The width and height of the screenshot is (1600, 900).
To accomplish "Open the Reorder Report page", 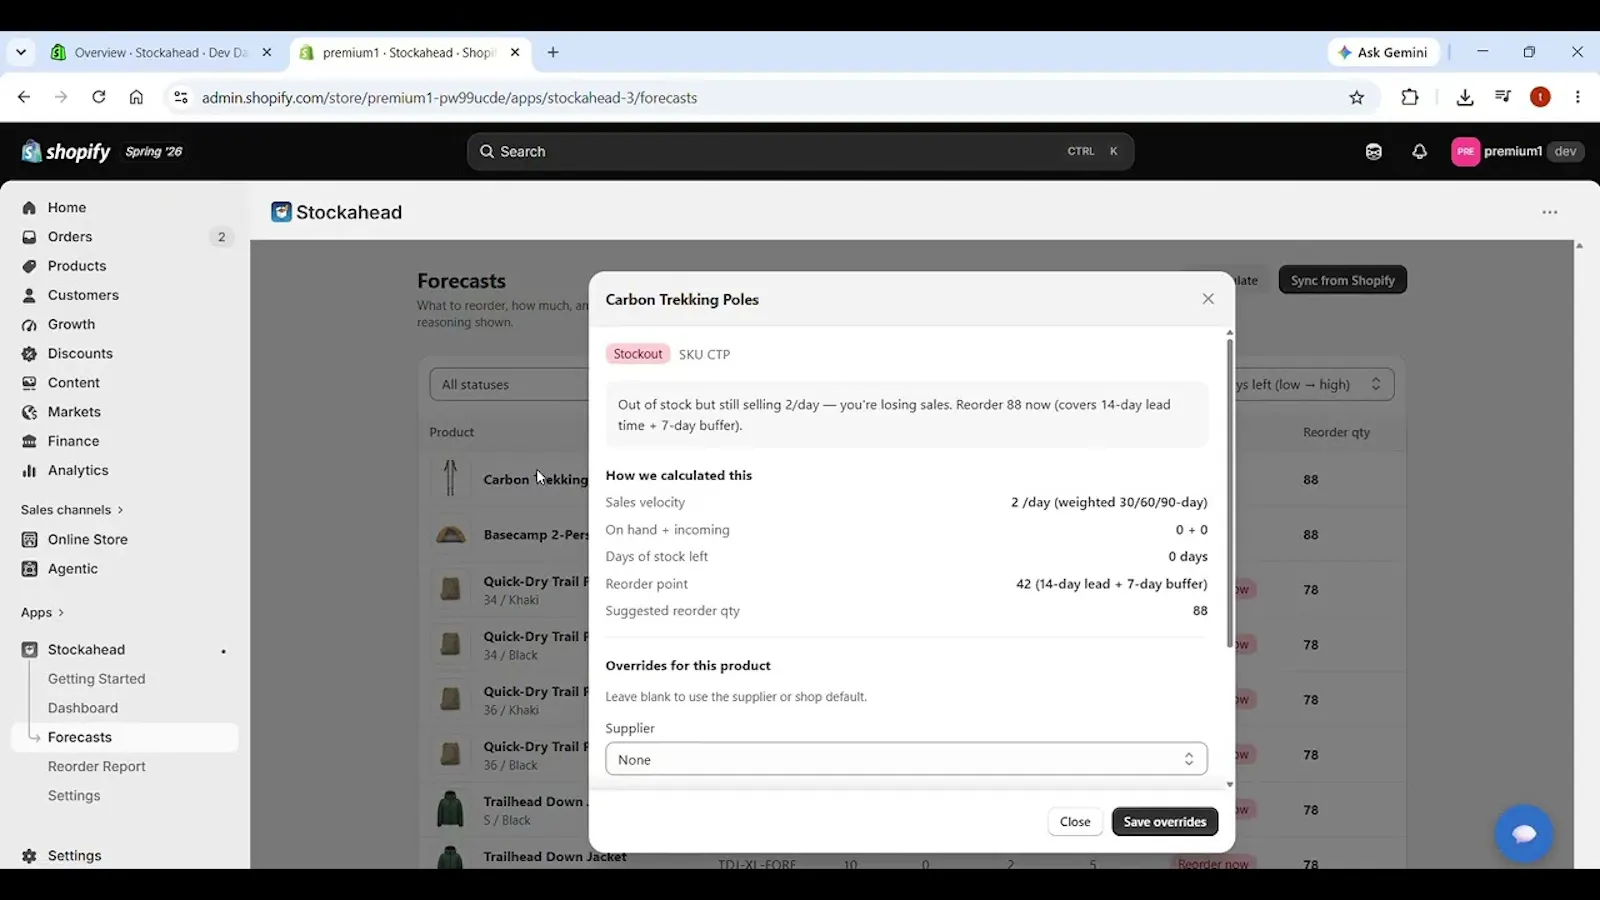I will click(96, 766).
